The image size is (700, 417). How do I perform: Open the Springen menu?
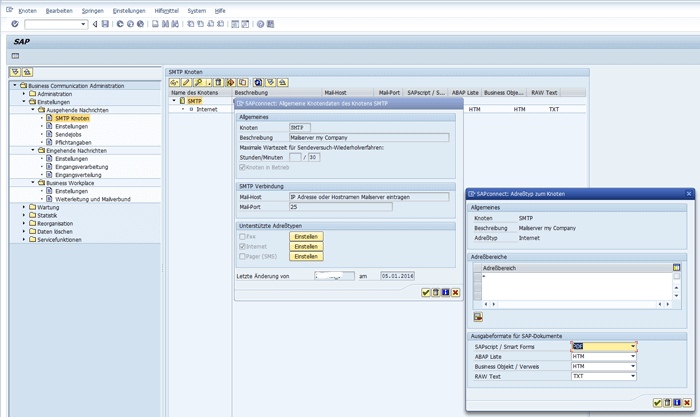pos(92,11)
